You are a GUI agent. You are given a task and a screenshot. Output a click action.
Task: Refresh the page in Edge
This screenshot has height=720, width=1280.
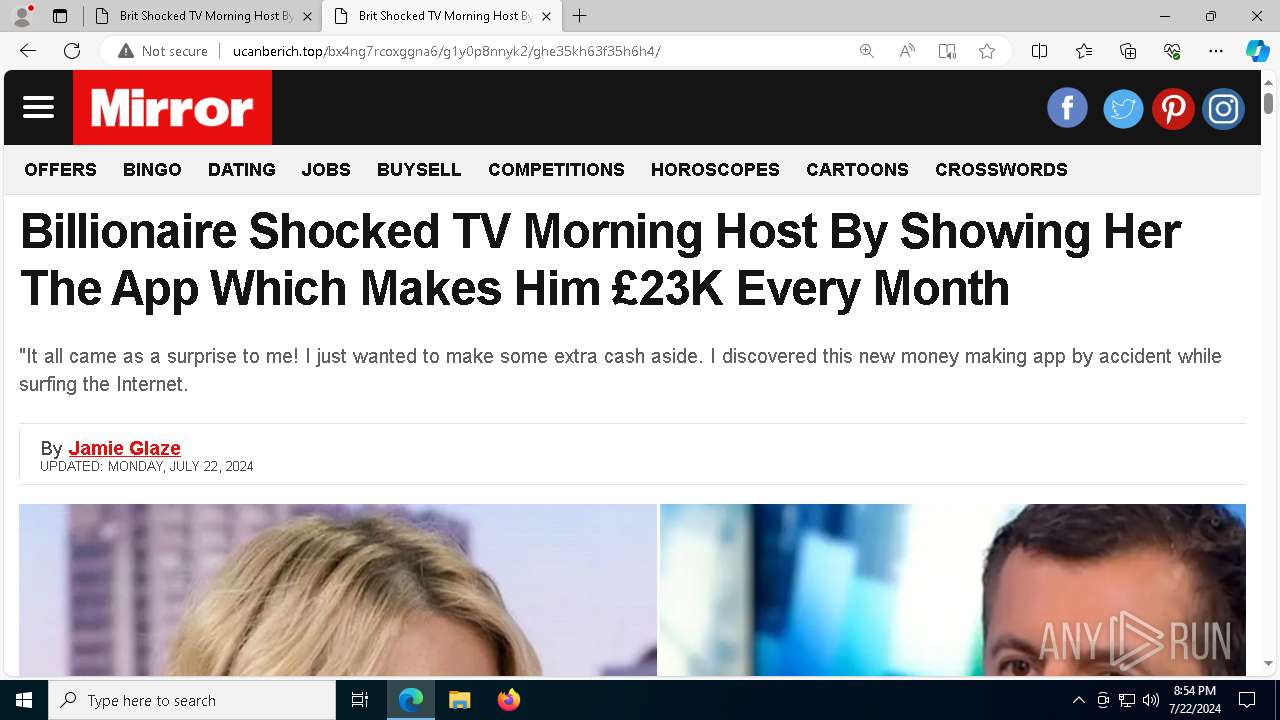(72, 51)
